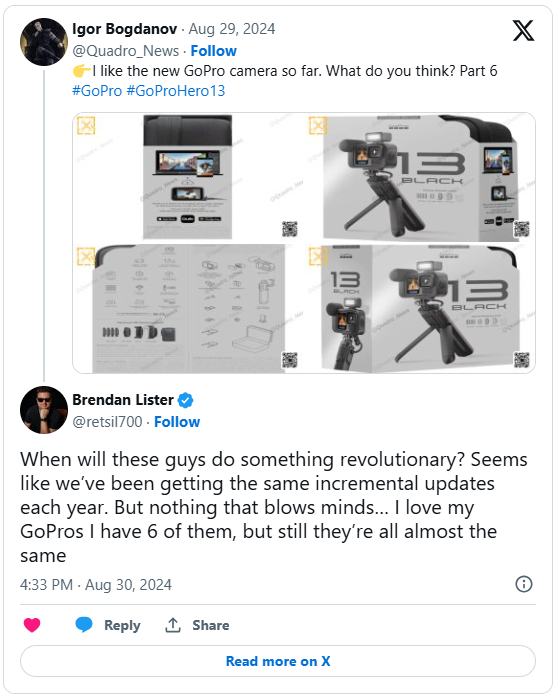Screen dimensions: 559x699
Task: Open the #GoProHero13 hashtag
Action: coord(176,90)
